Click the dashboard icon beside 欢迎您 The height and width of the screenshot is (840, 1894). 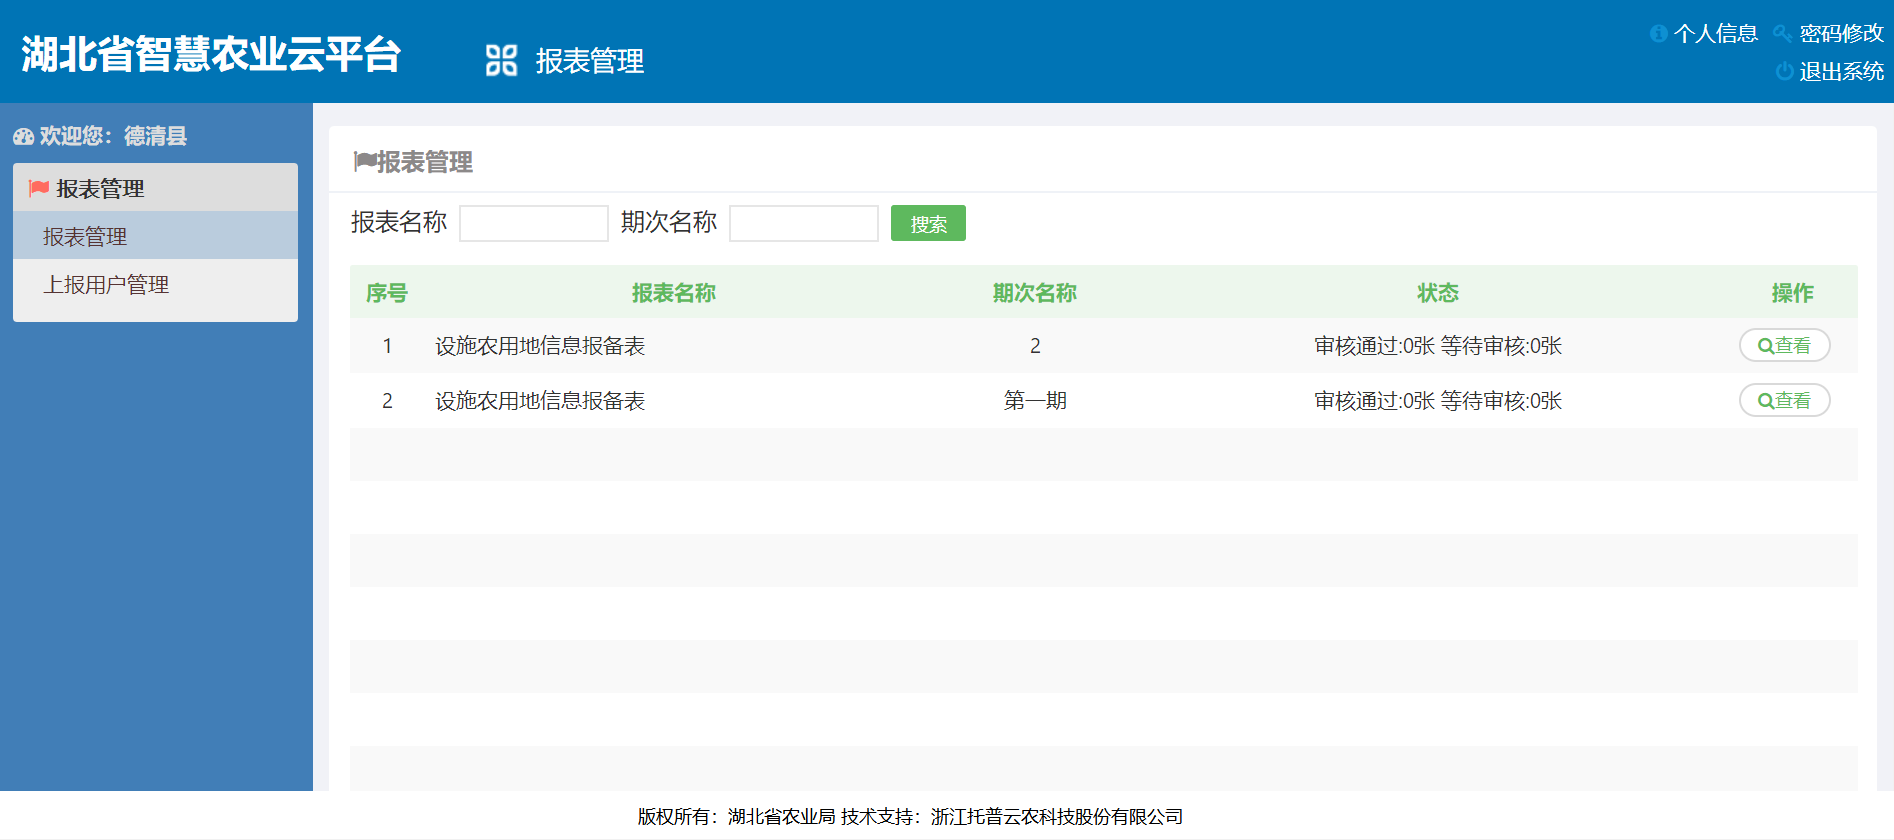[x=23, y=136]
